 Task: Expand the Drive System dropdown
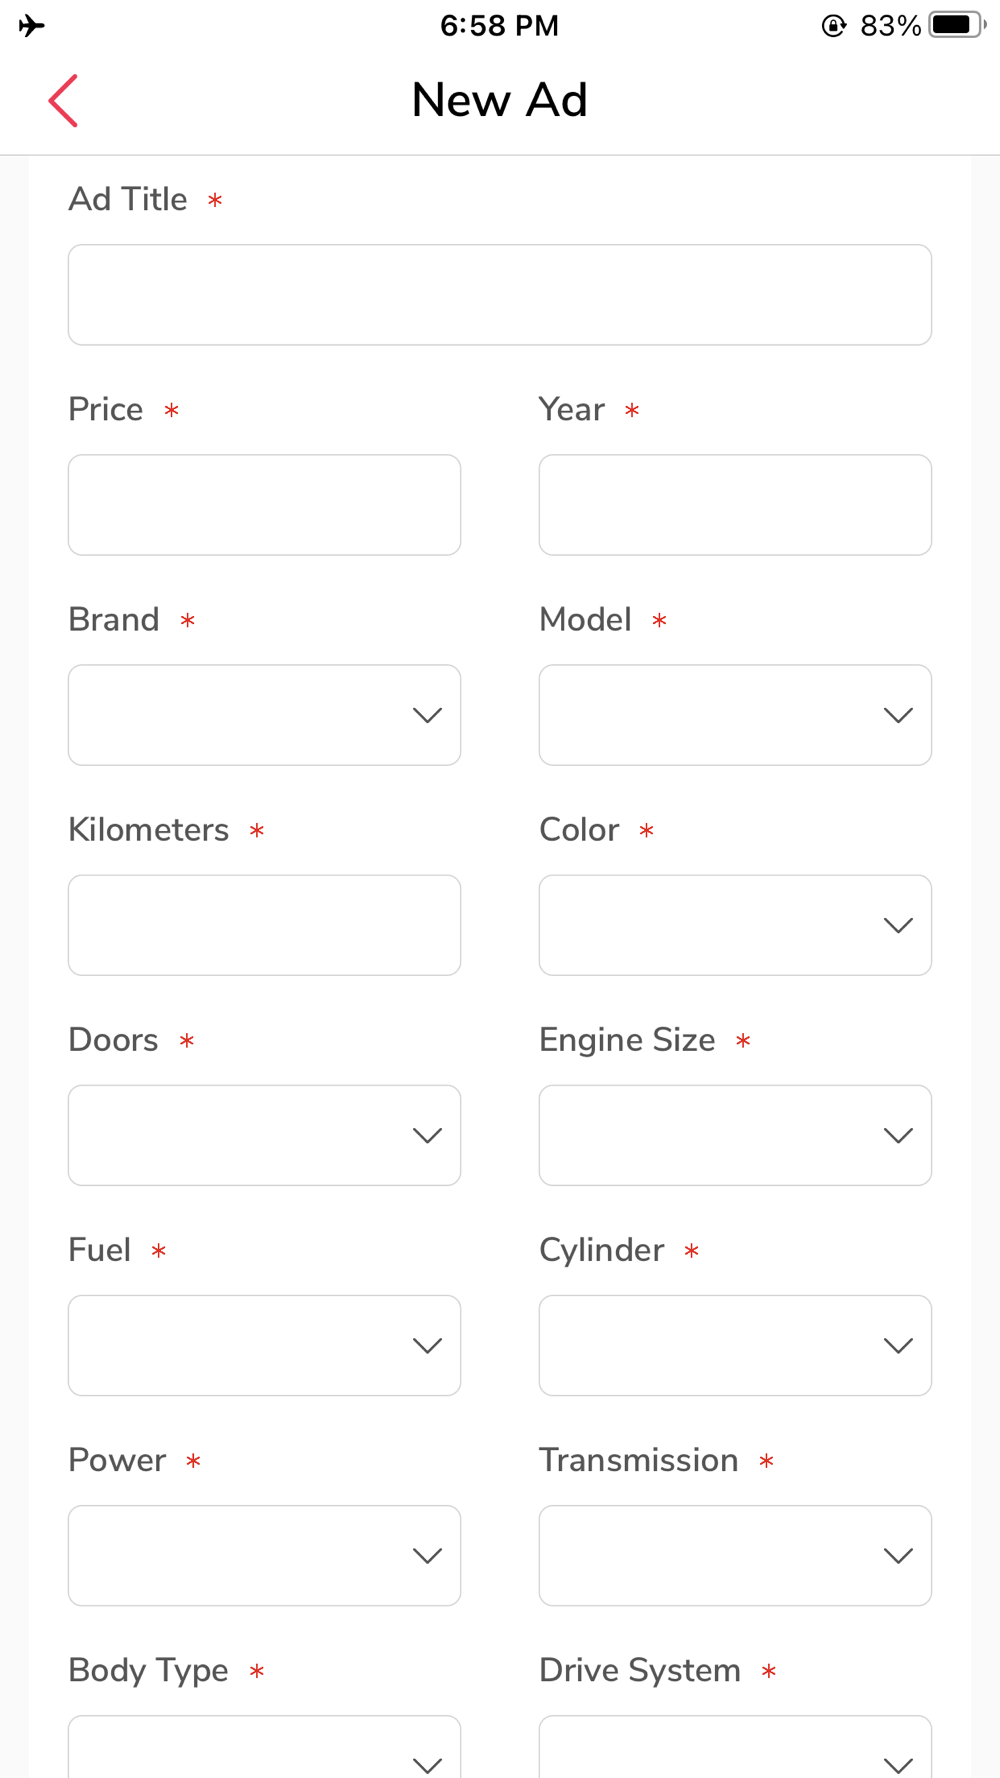coord(735,1750)
